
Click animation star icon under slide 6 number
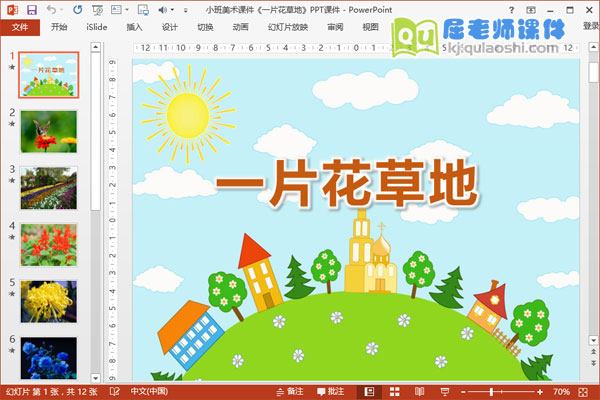click(12, 350)
